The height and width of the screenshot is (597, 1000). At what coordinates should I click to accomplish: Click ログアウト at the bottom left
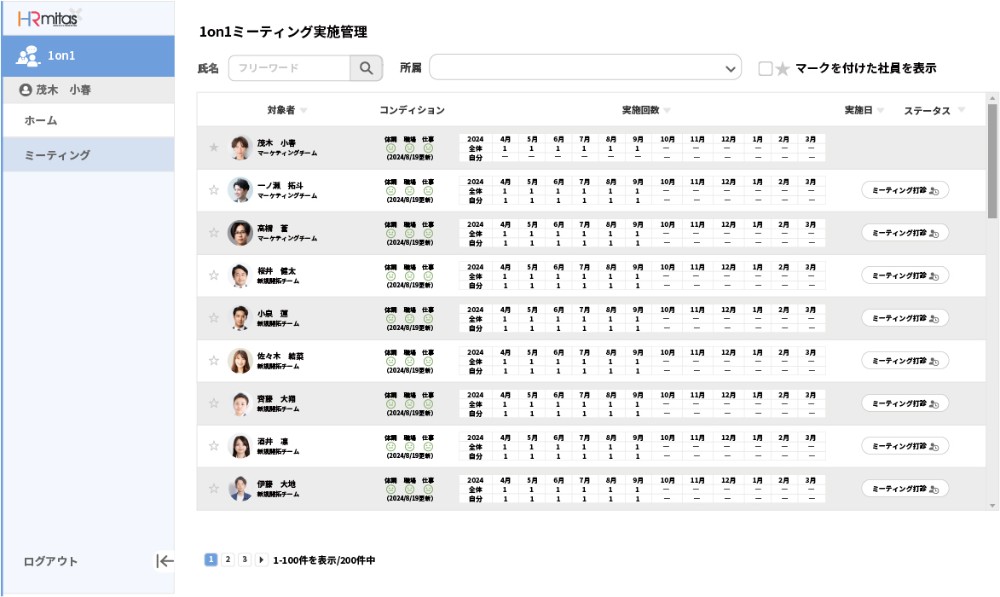(x=52, y=562)
